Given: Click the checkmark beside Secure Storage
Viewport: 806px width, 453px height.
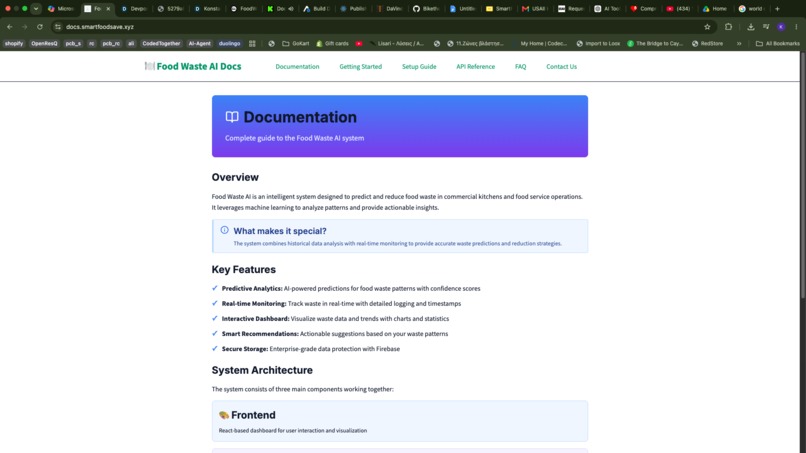Looking at the screenshot, I should point(215,348).
